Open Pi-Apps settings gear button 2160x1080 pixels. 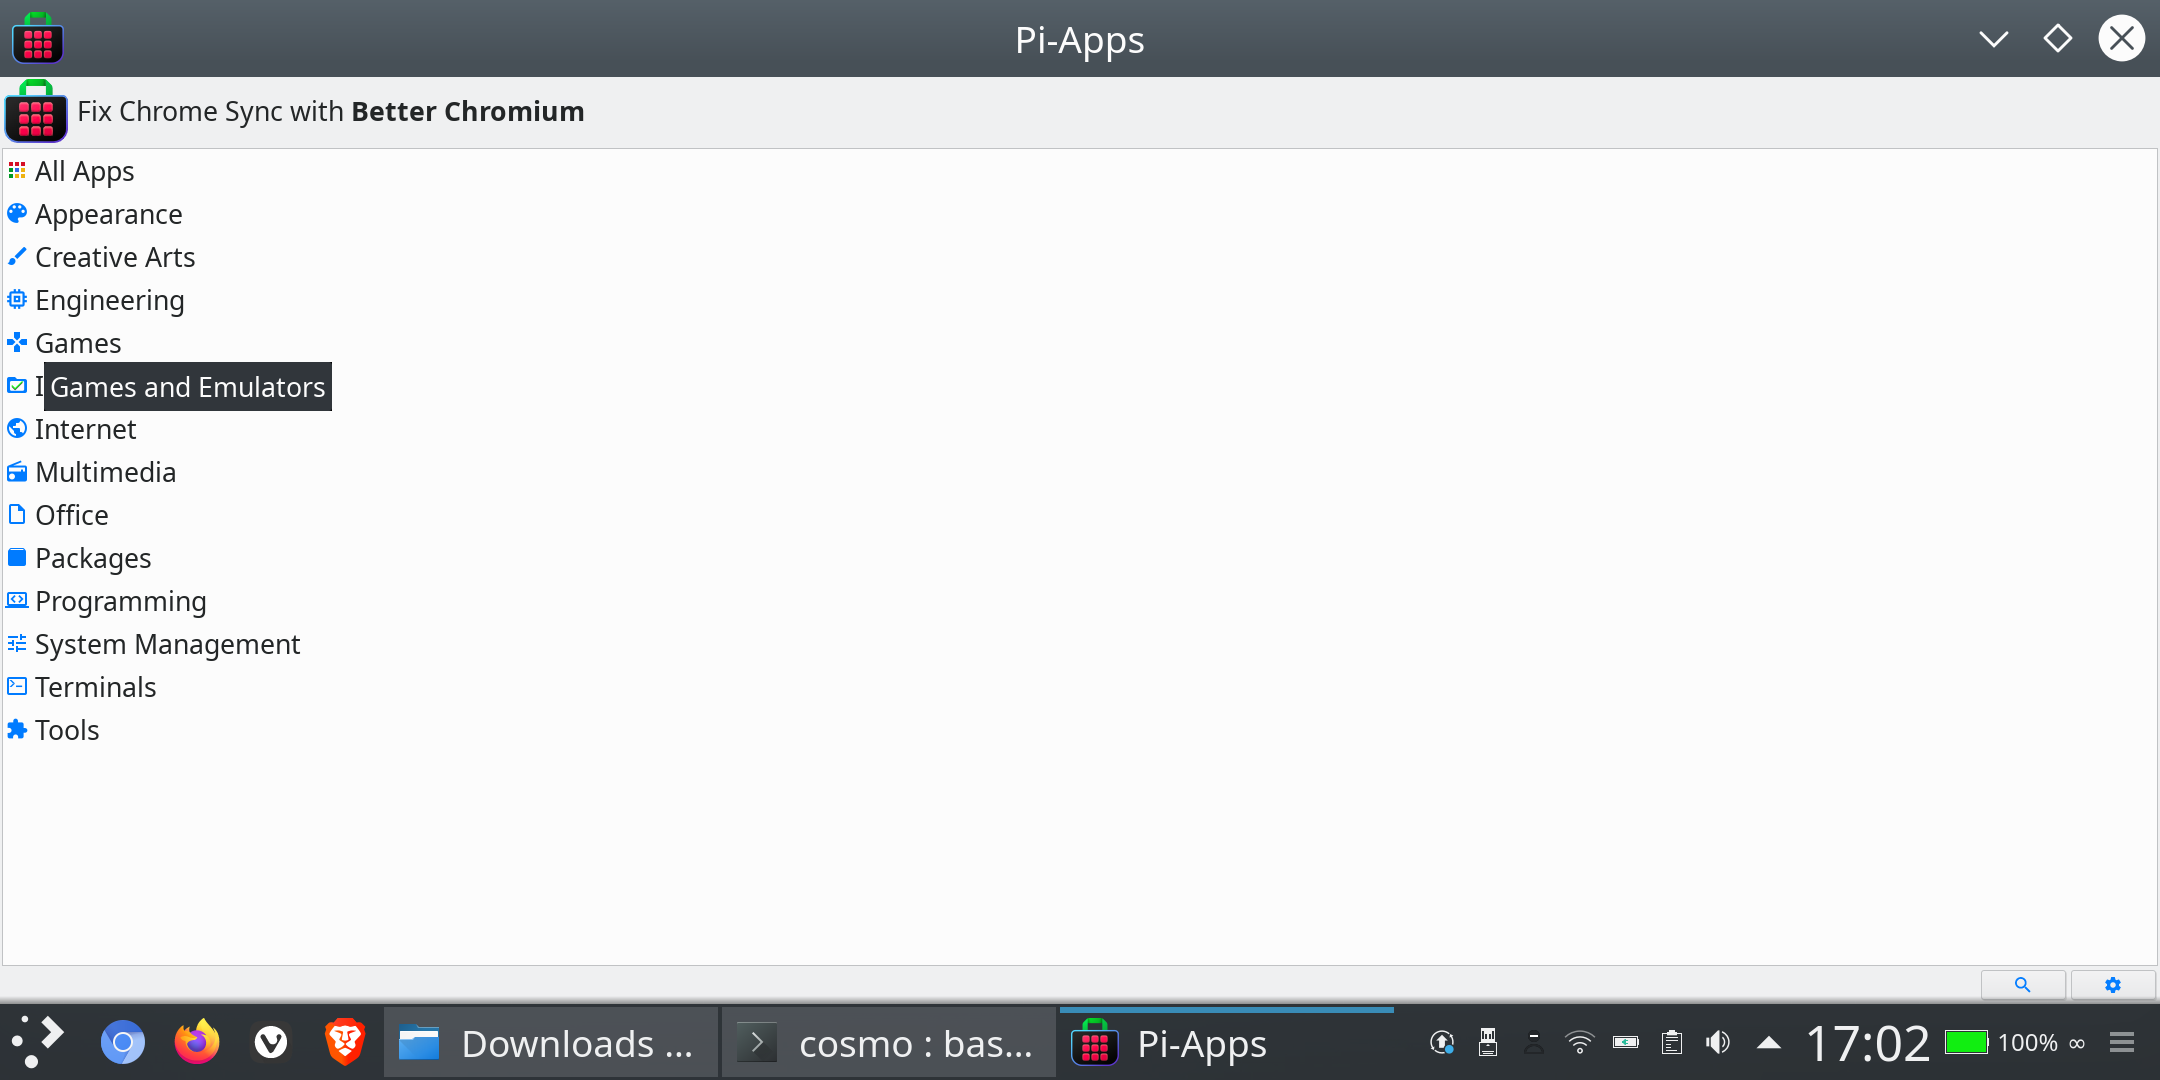coord(2112,985)
